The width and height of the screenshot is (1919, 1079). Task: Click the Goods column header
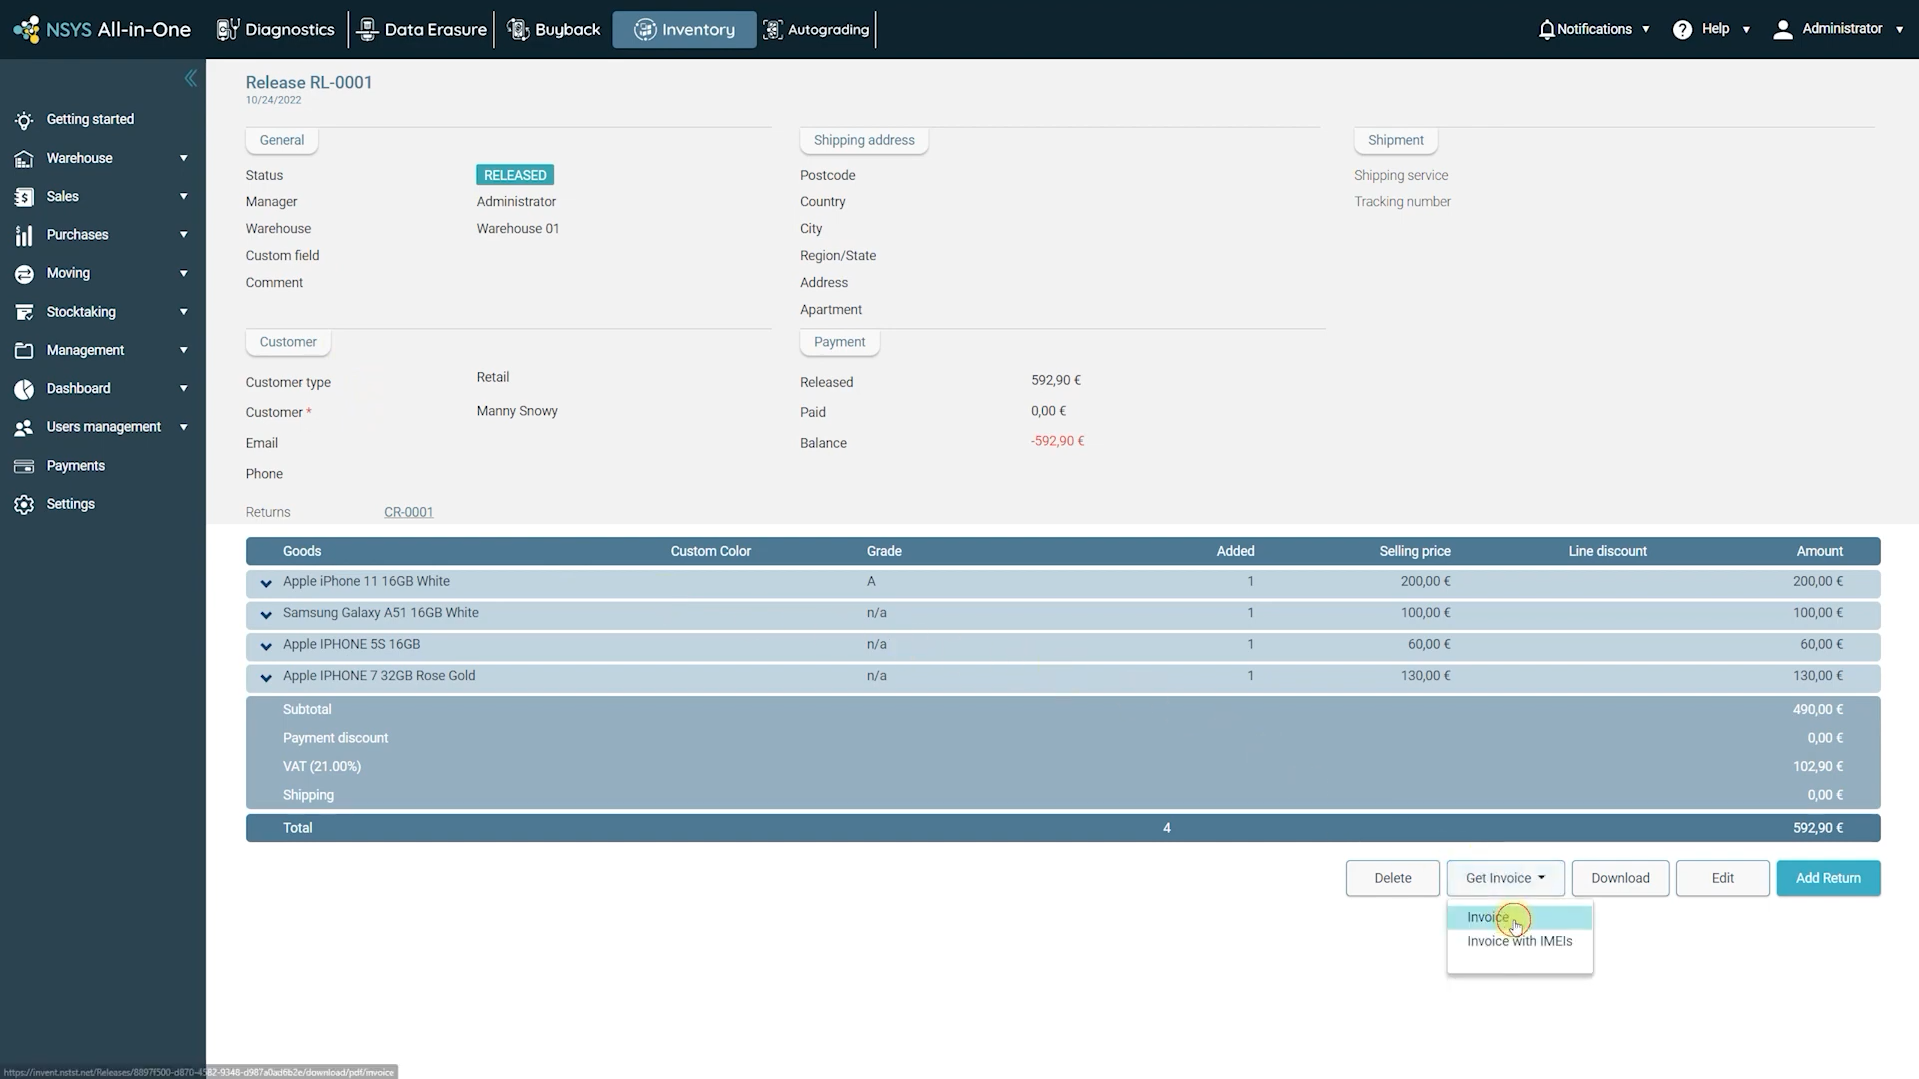302,551
